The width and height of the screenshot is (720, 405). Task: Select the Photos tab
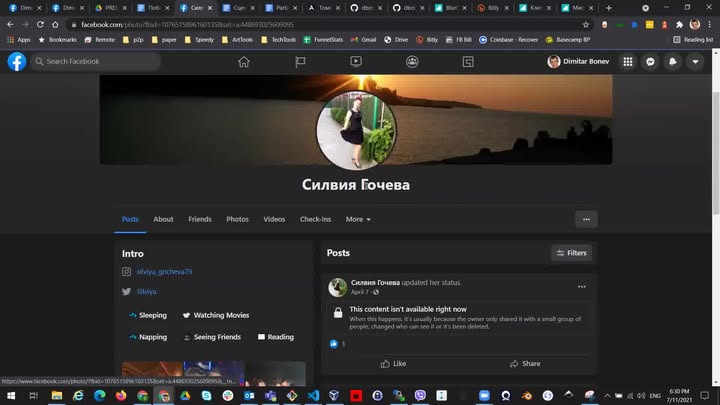click(237, 219)
